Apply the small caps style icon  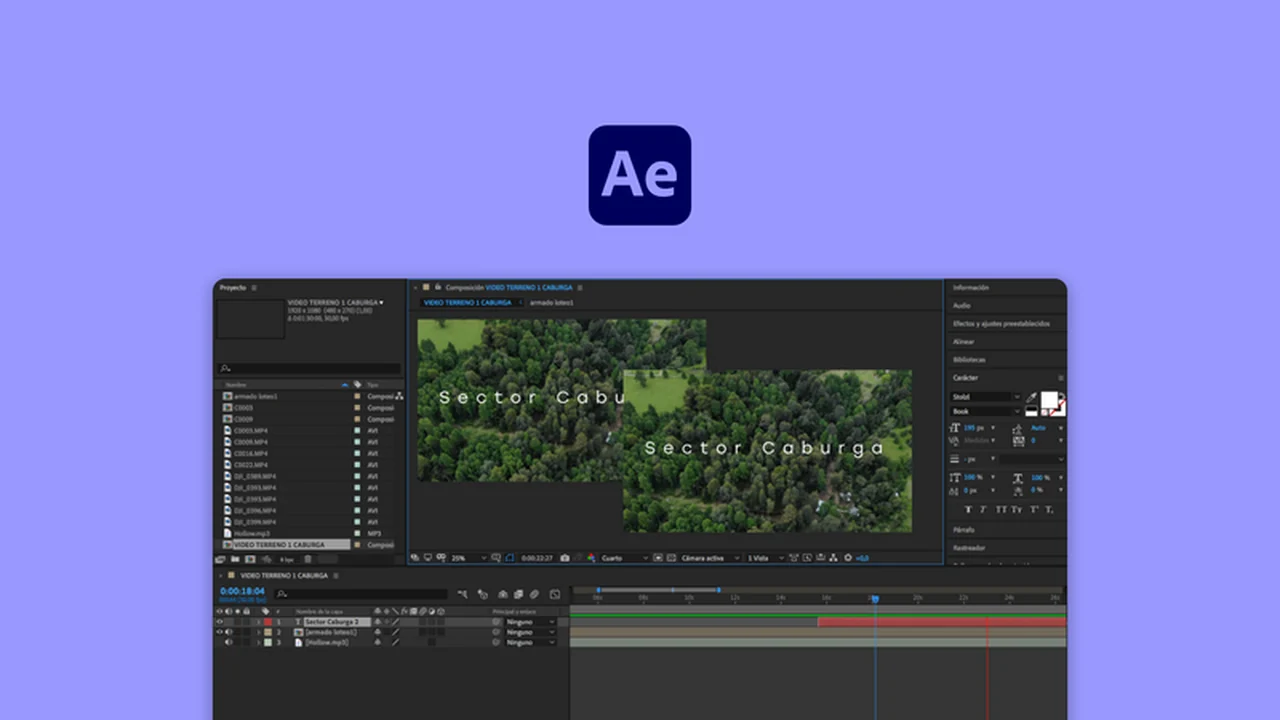click(1017, 509)
